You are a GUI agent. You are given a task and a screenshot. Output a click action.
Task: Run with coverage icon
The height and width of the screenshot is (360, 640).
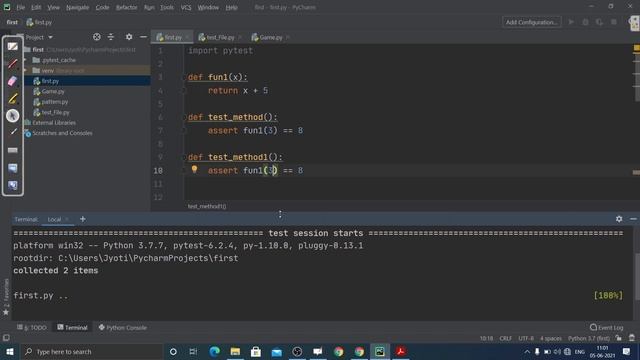599,22
